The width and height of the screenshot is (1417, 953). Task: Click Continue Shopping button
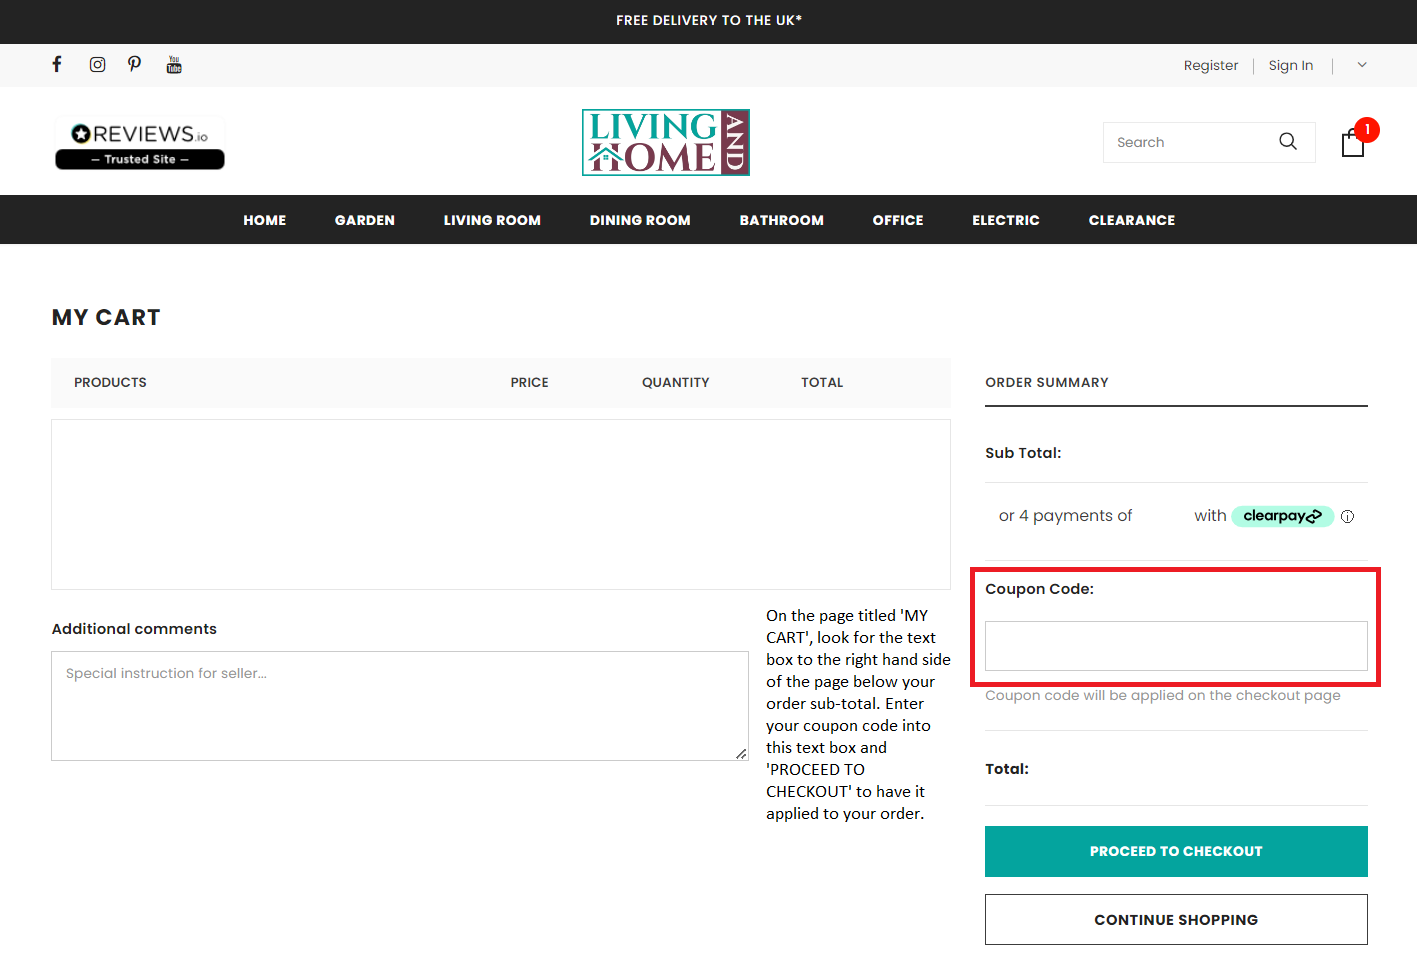pyautogui.click(x=1176, y=919)
